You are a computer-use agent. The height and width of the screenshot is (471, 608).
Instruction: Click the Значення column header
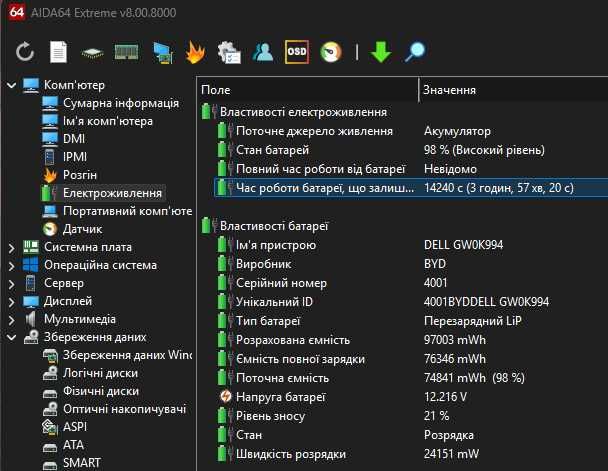click(x=514, y=90)
